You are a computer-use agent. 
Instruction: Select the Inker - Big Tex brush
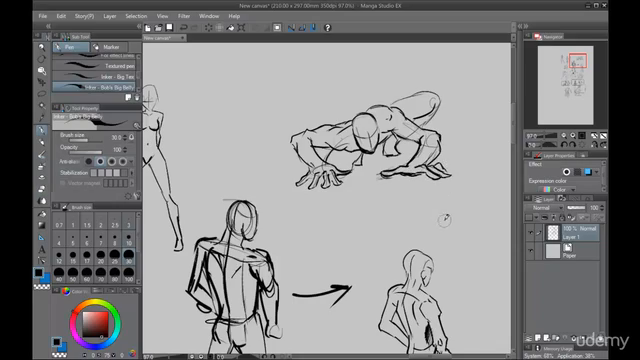(x=94, y=76)
